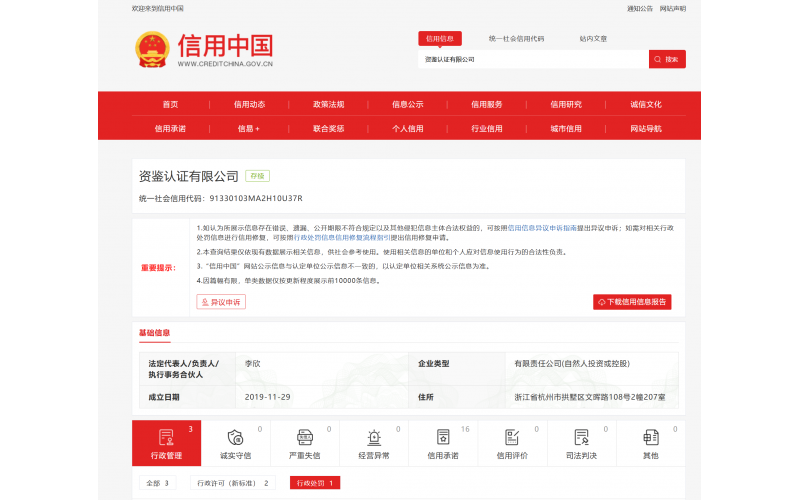Viewport: 800px width, 500px height.
Task: Click the company title 资鉴认证有限公司
Action: [189, 177]
